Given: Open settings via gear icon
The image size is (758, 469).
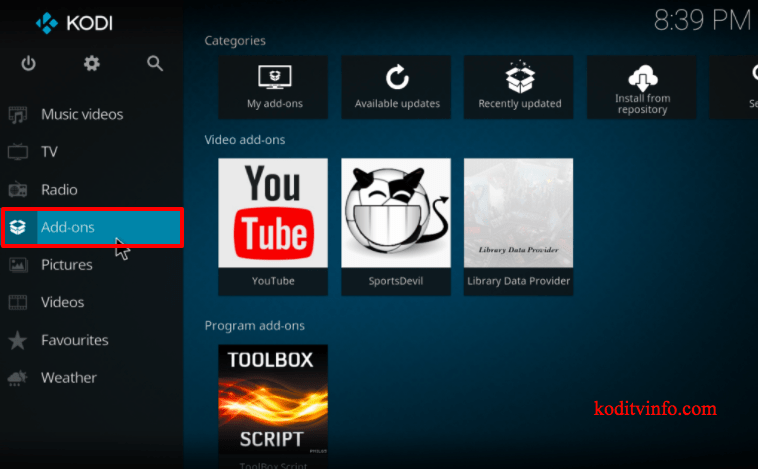Looking at the screenshot, I should [91, 63].
